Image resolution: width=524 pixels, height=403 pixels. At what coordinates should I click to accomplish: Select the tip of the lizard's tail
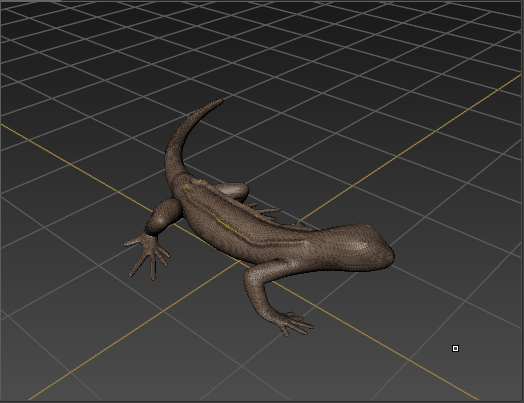[x=219, y=101]
